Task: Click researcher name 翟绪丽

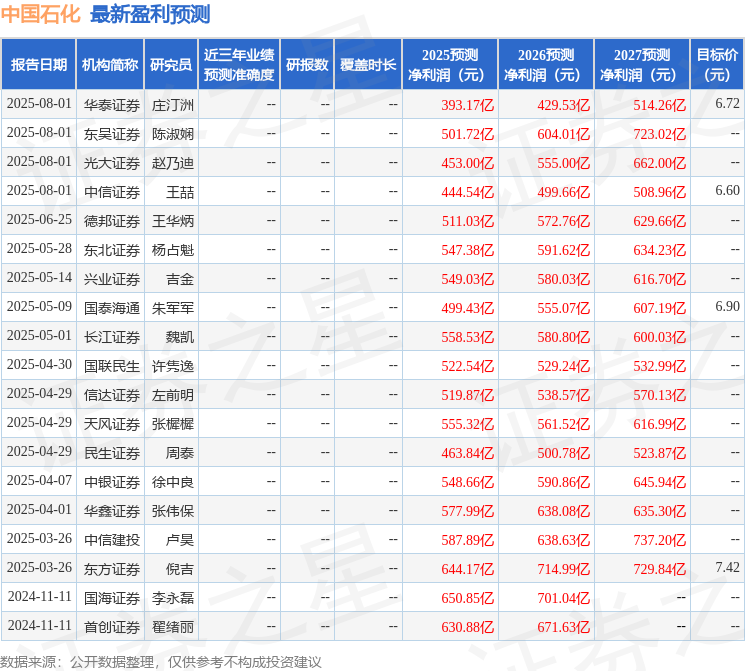Action: [x=172, y=627]
